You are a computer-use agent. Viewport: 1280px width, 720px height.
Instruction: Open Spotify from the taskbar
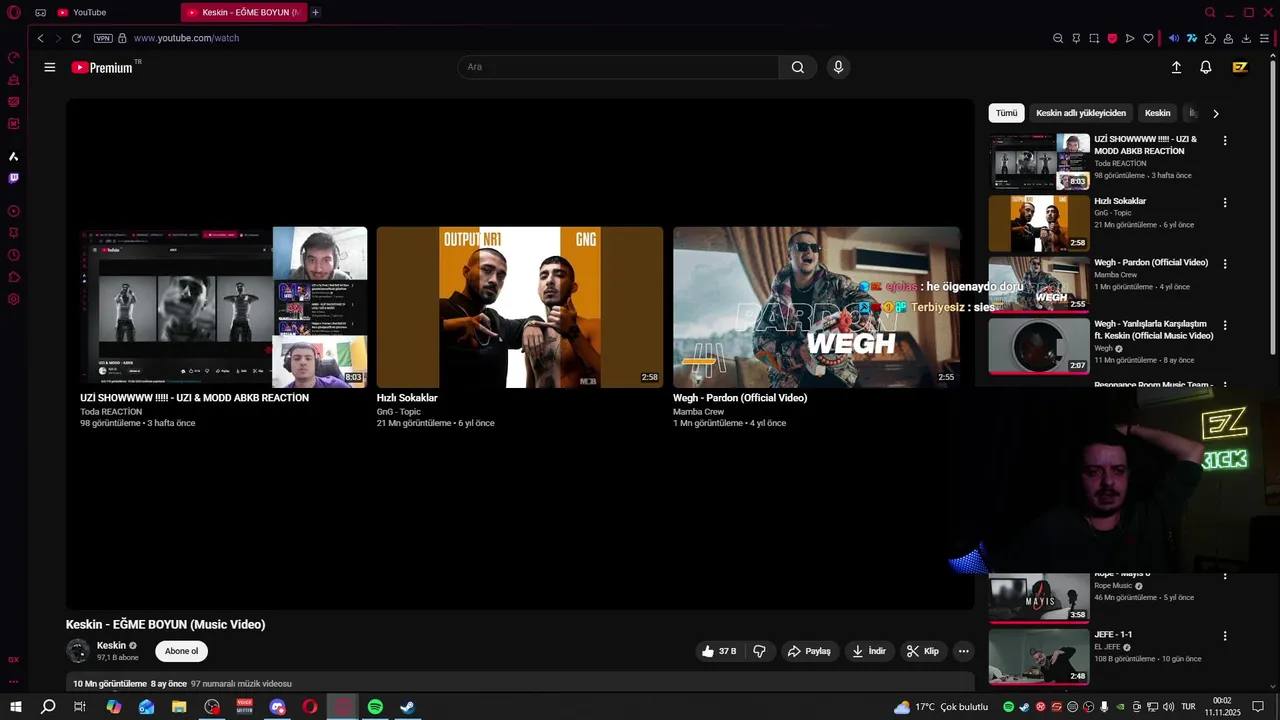(x=375, y=707)
